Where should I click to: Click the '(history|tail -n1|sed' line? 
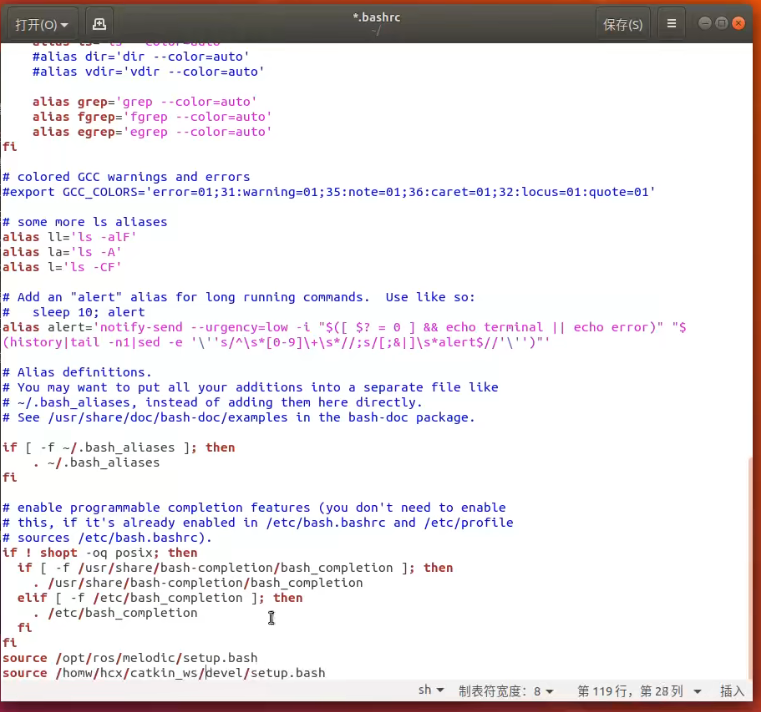tap(276, 343)
